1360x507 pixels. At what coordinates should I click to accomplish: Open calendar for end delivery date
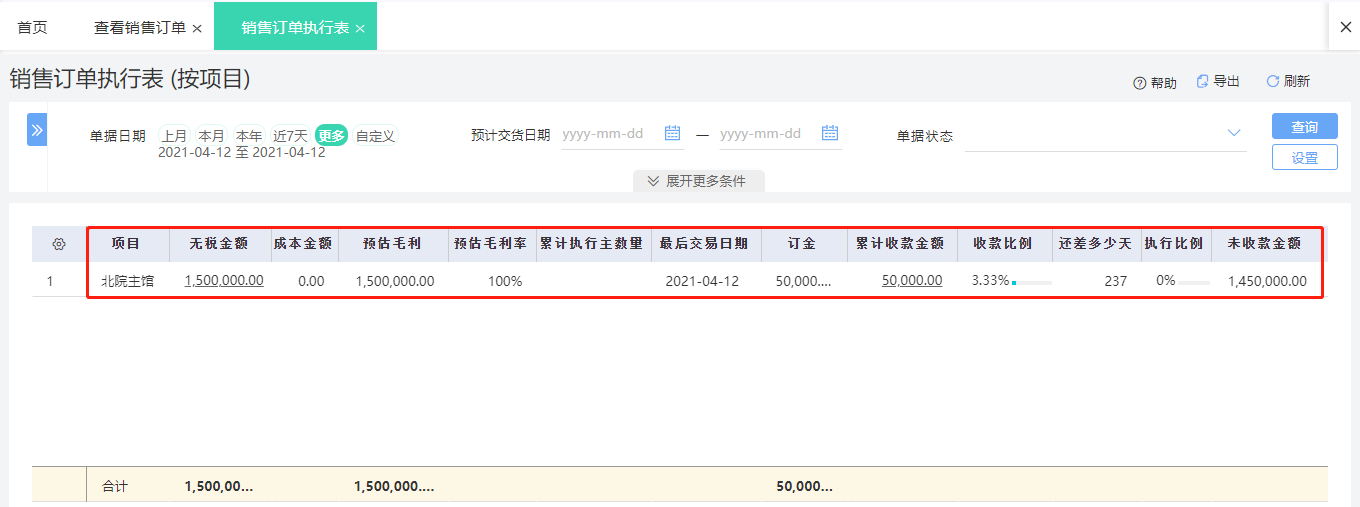coord(830,133)
